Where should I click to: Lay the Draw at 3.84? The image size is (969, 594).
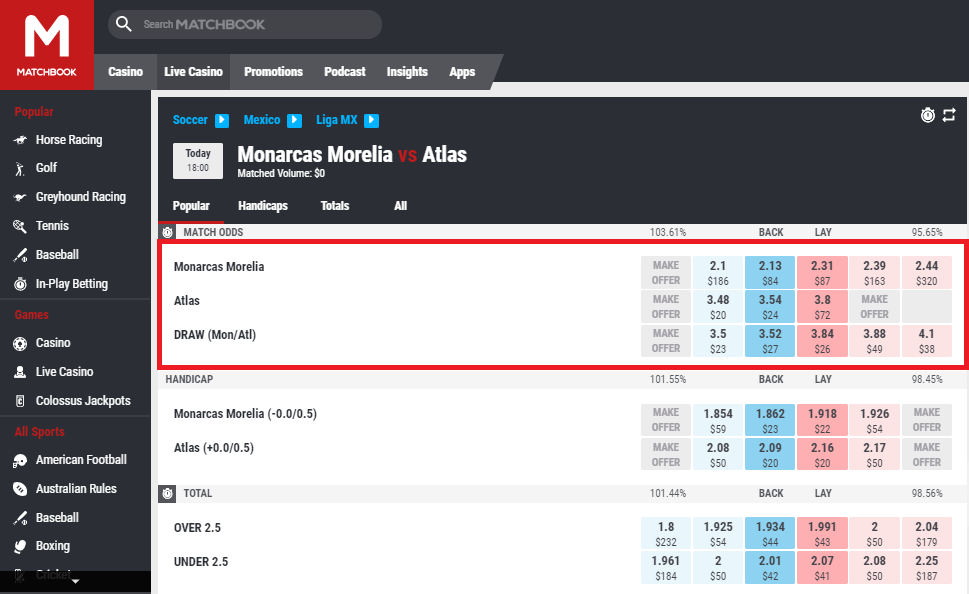point(822,341)
